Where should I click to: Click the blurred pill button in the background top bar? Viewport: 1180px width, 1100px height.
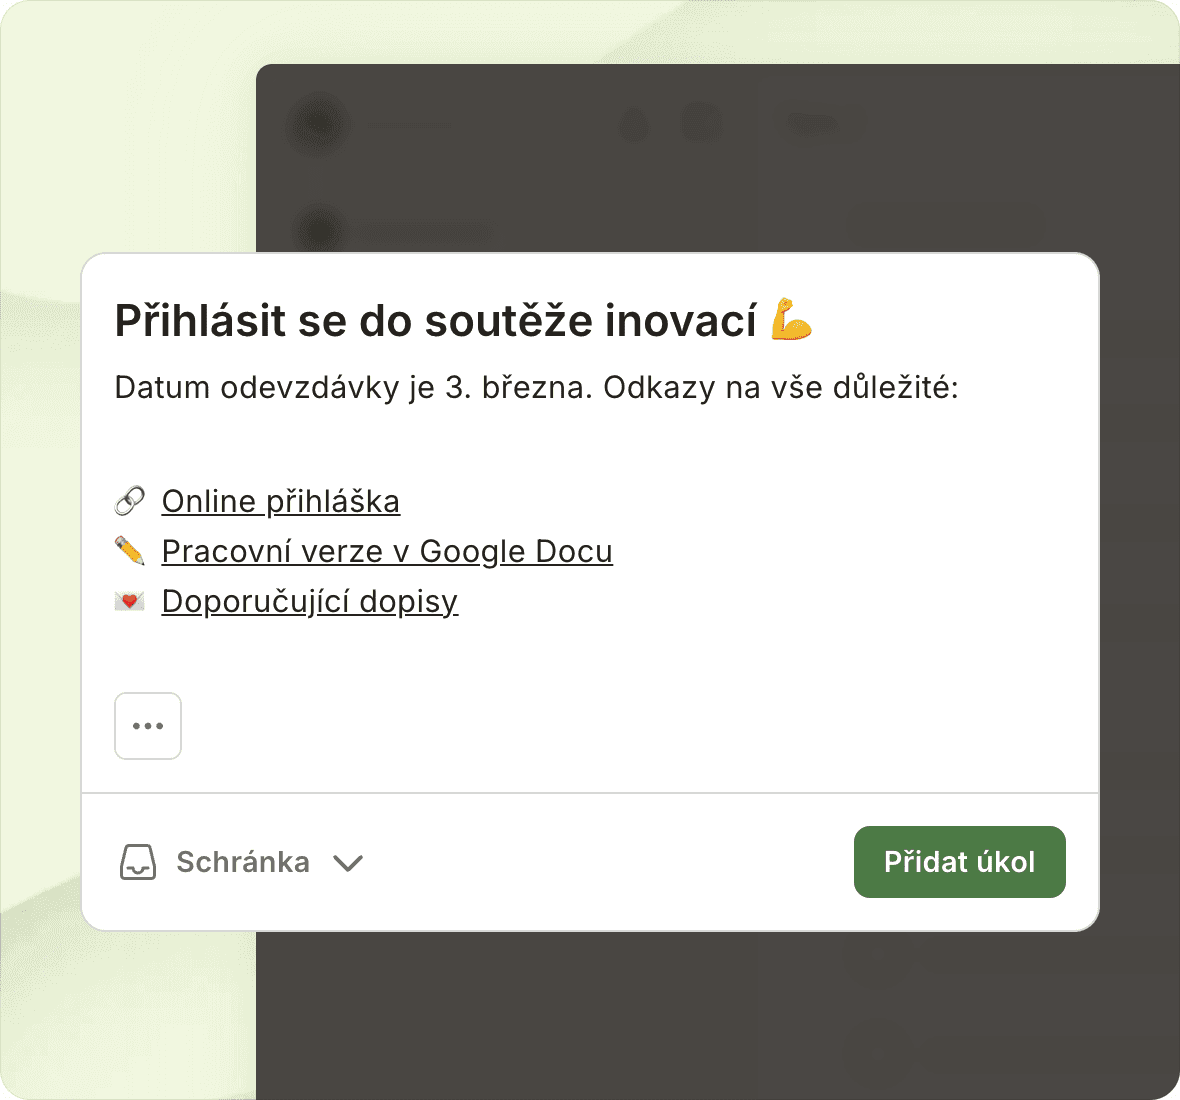click(x=818, y=124)
